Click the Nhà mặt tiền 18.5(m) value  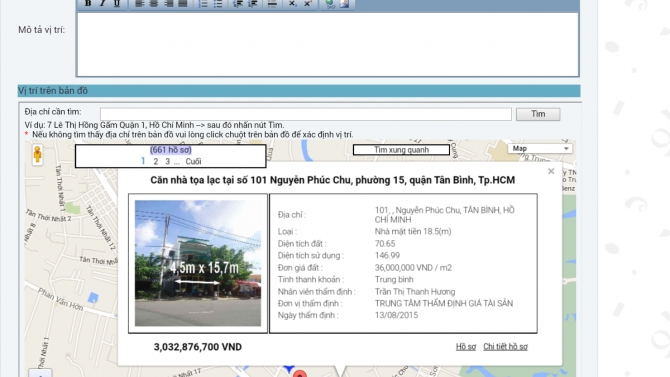point(413,232)
